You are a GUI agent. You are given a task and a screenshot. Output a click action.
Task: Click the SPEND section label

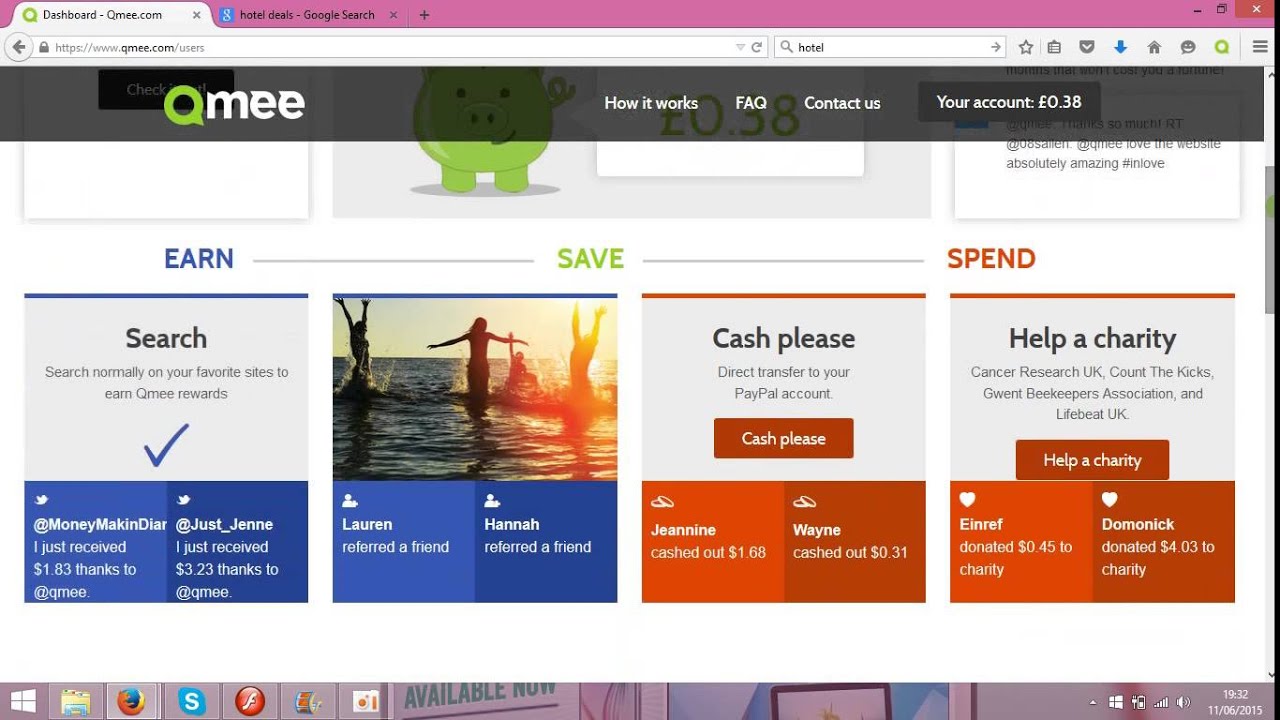tap(991, 259)
